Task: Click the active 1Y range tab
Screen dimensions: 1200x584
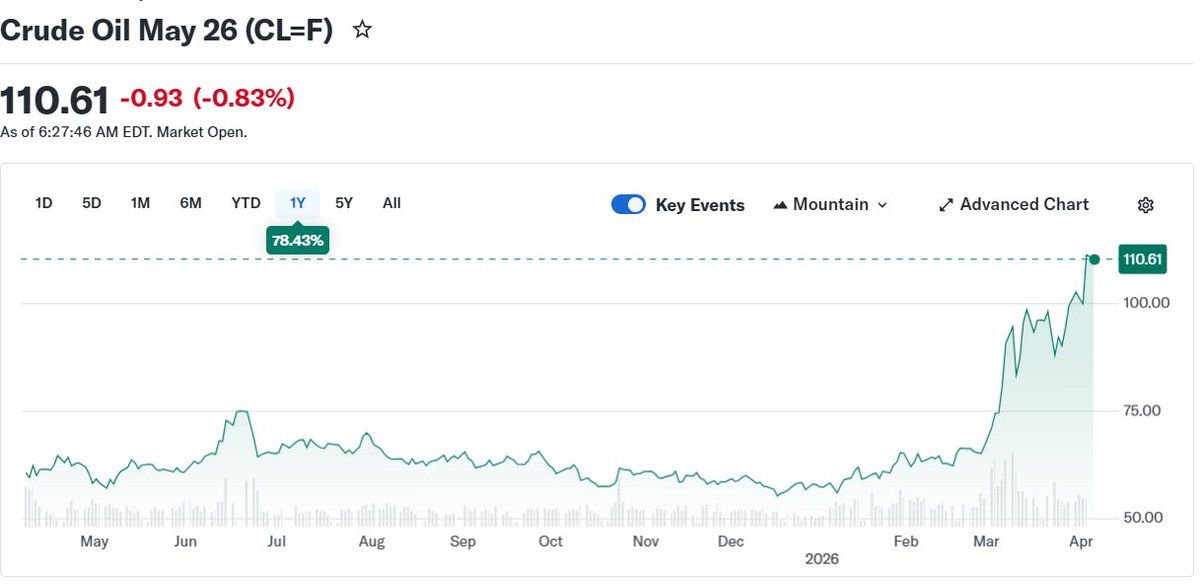Action: point(298,203)
